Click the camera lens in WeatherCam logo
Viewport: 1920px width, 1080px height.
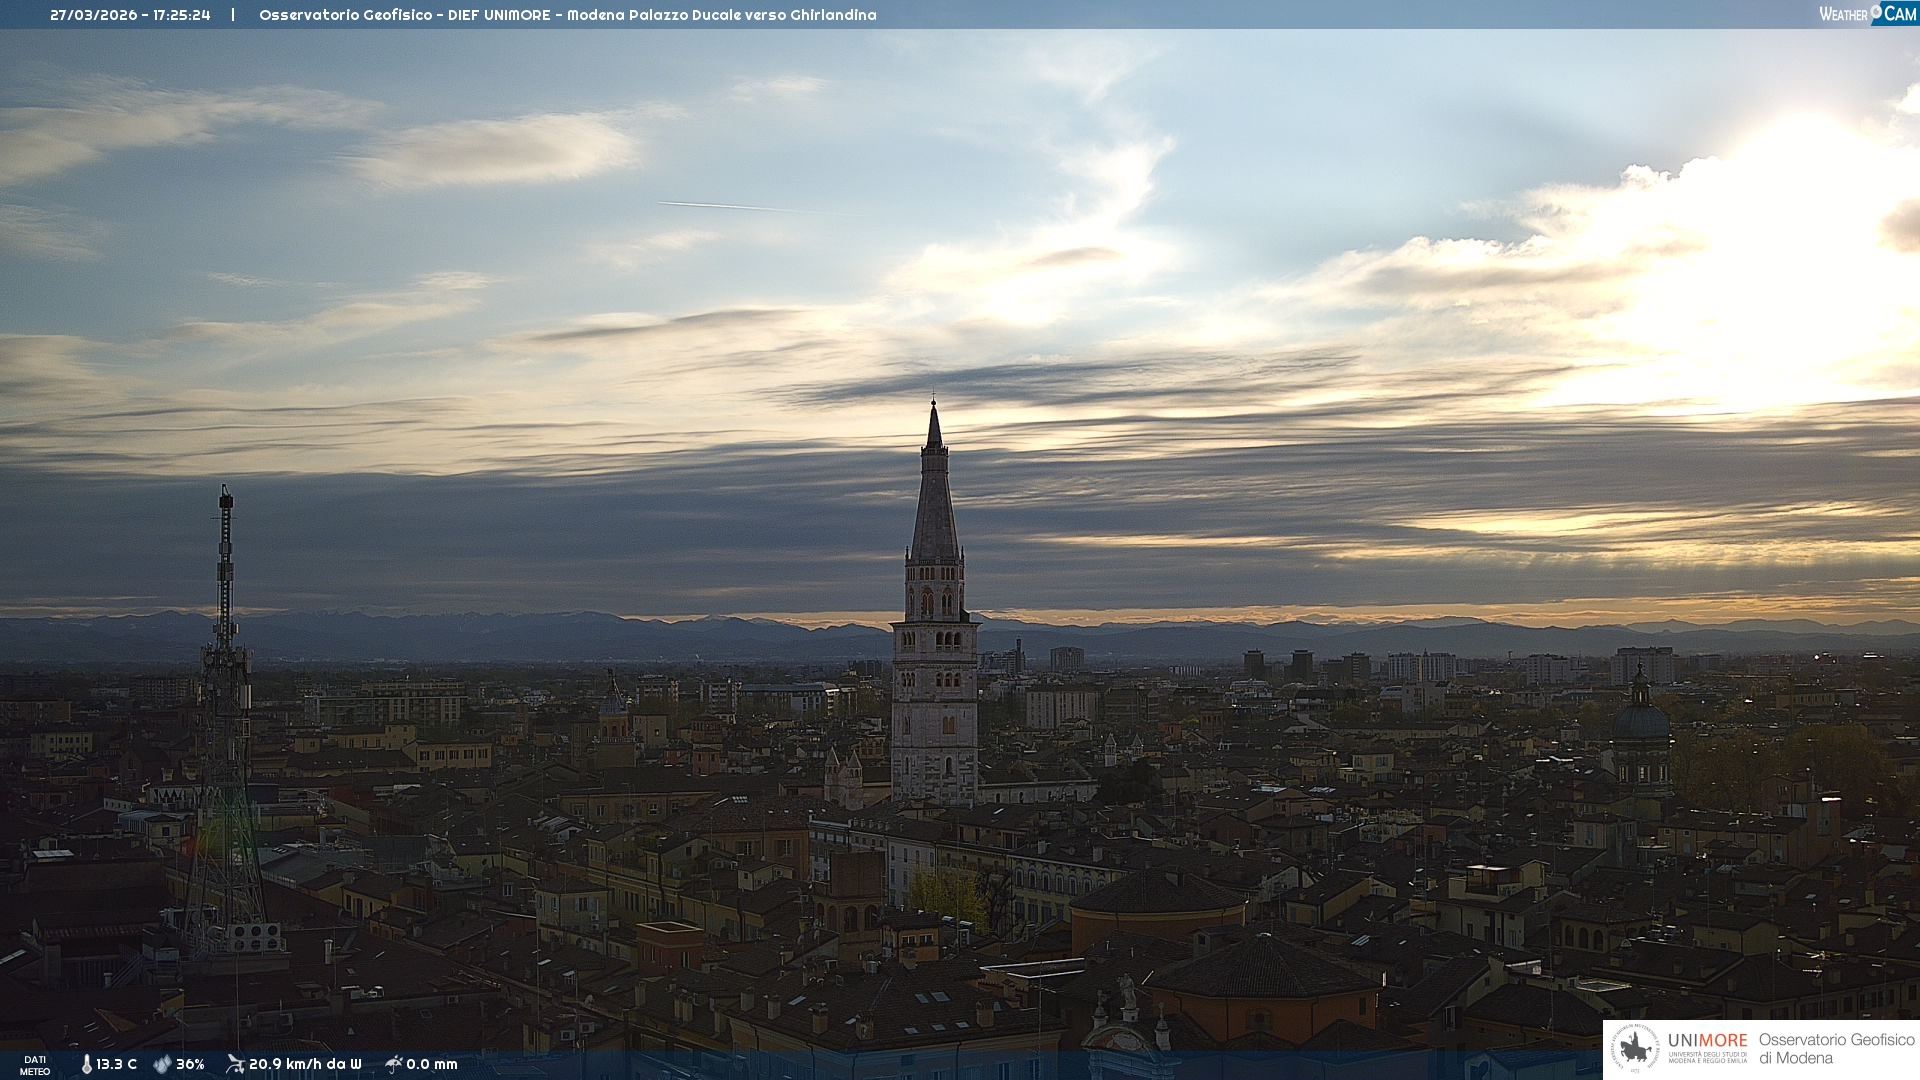coord(1876,11)
